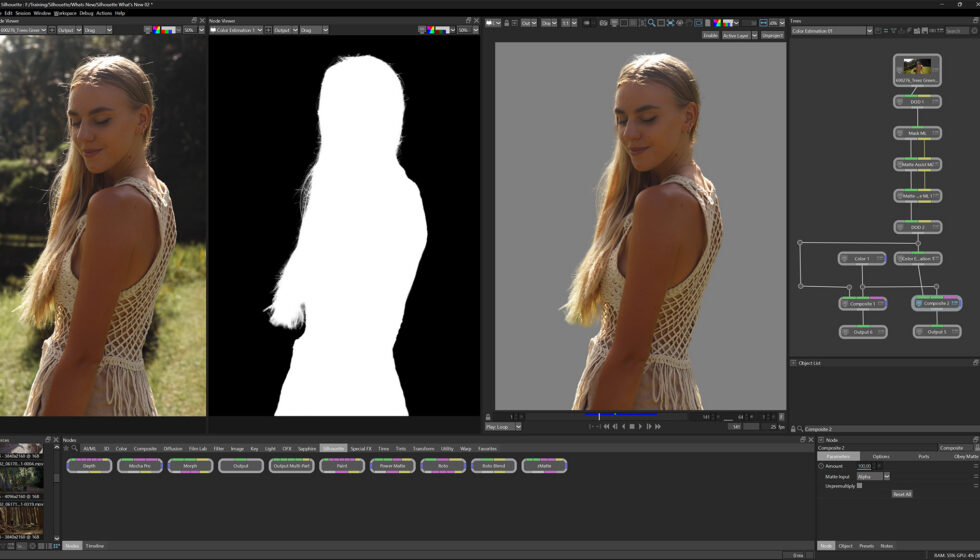Click the play backward button
The height and width of the screenshot is (560, 980).
tap(624, 426)
